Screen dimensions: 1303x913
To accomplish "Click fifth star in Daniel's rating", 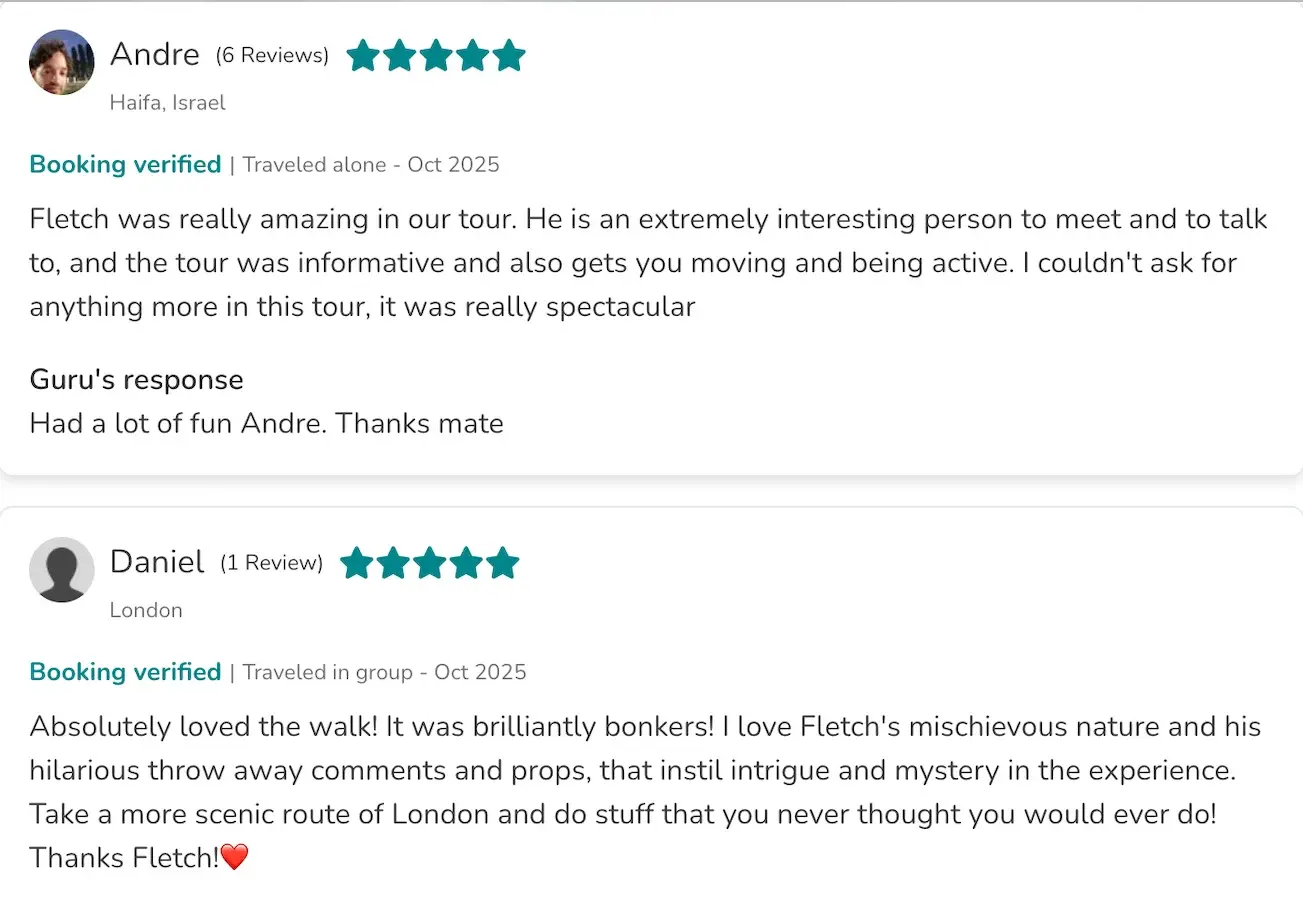I will tap(502, 564).
